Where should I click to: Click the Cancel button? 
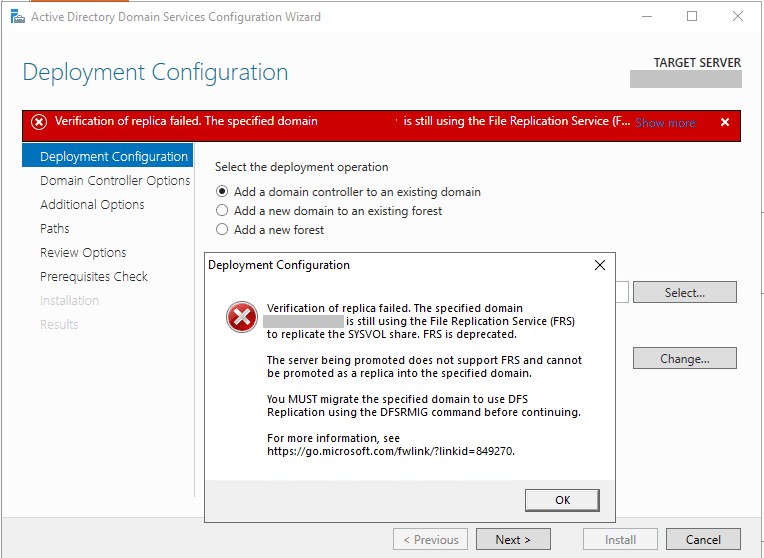click(x=703, y=539)
